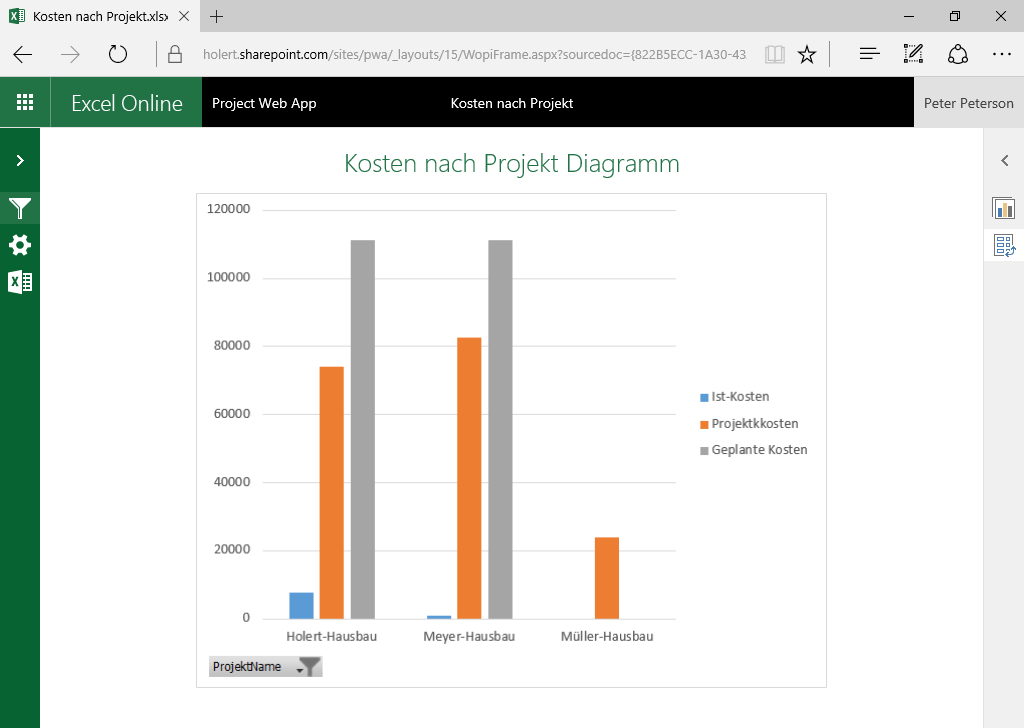Minimize the browser window
The height and width of the screenshot is (728, 1024).
(x=909, y=16)
